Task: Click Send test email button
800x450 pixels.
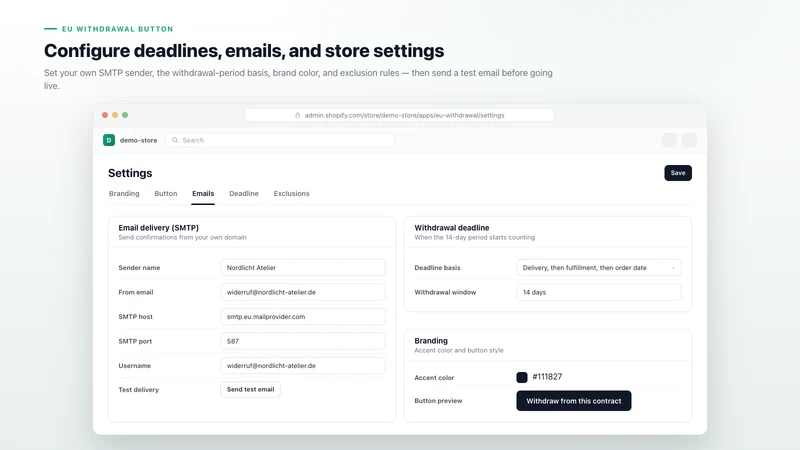Action: coord(251,389)
